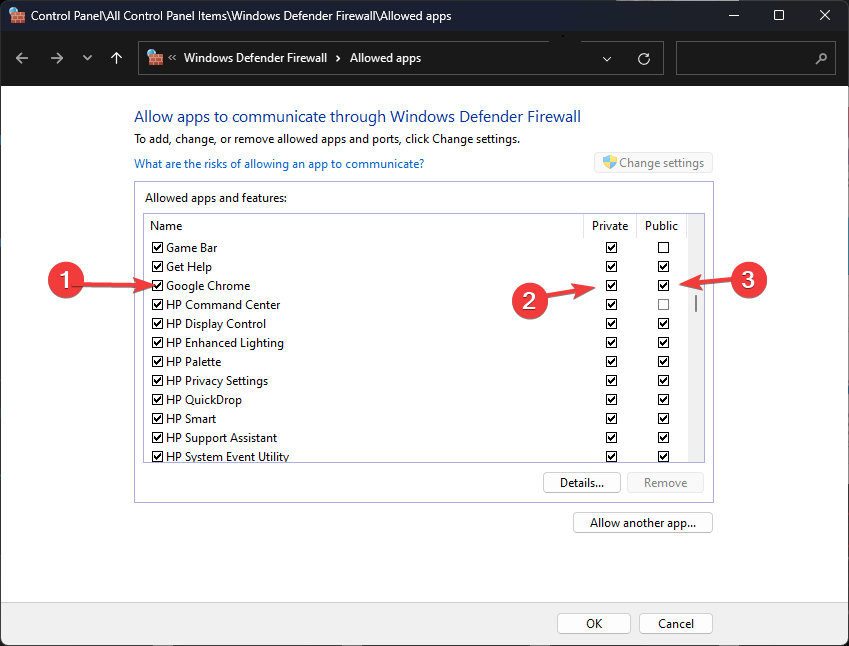The height and width of the screenshot is (646, 849).
Task: Toggle Google Chrome Public checkbox
Action: point(663,285)
